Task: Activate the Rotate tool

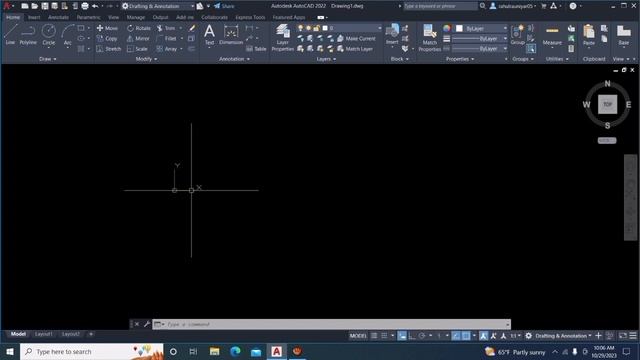Action: pyautogui.click(x=139, y=28)
